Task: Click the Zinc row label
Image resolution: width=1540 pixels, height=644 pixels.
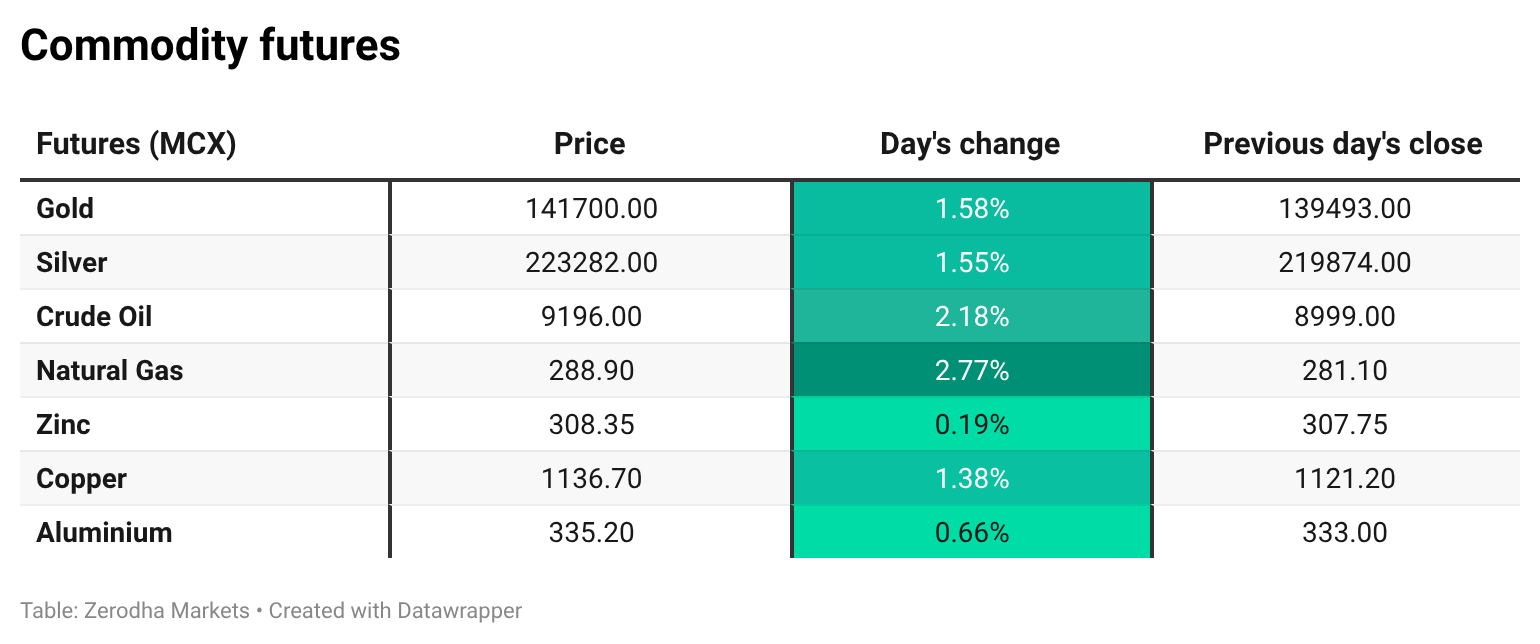Action: [63, 425]
